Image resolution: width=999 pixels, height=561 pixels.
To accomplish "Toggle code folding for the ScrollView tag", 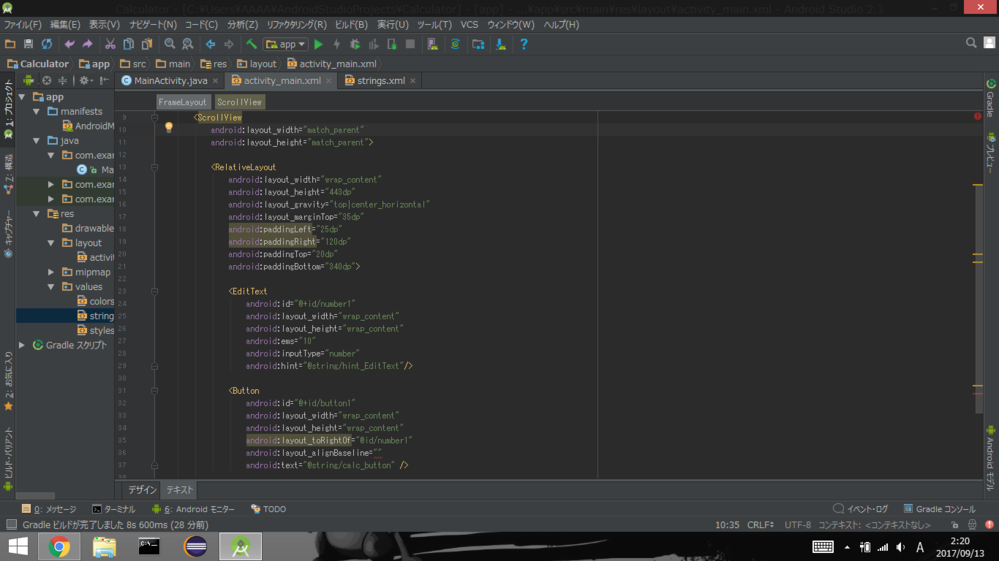I will [x=154, y=117].
